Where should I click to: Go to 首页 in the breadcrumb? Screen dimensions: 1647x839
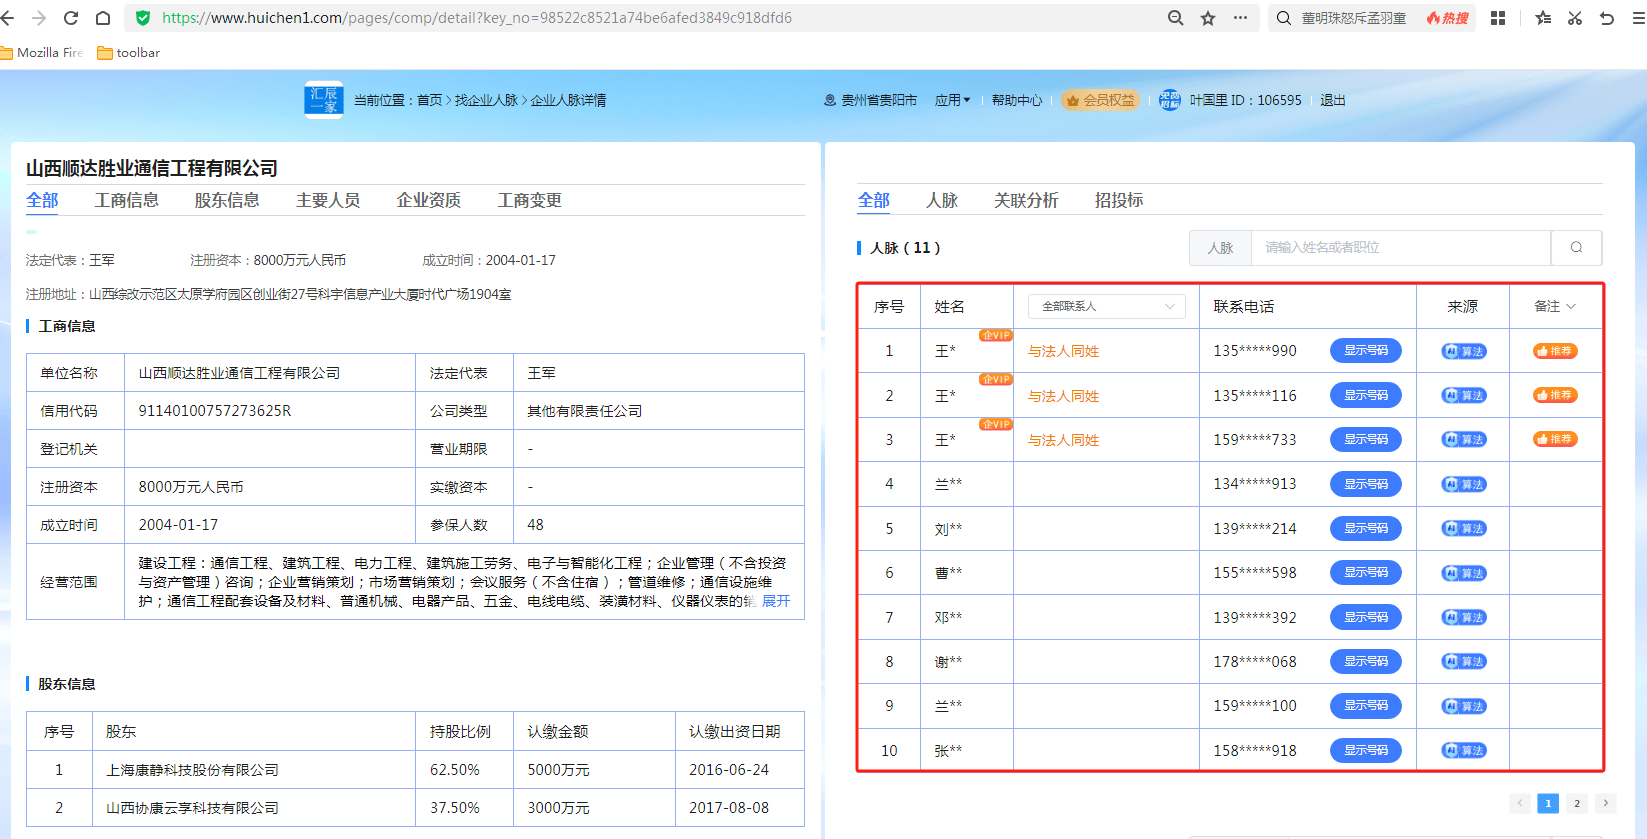pos(429,100)
